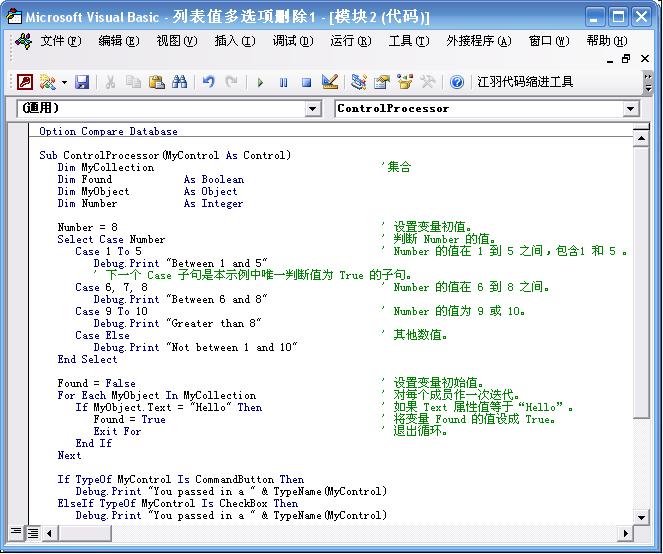Click the horizontal scrollbar thumb

point(84,533)
